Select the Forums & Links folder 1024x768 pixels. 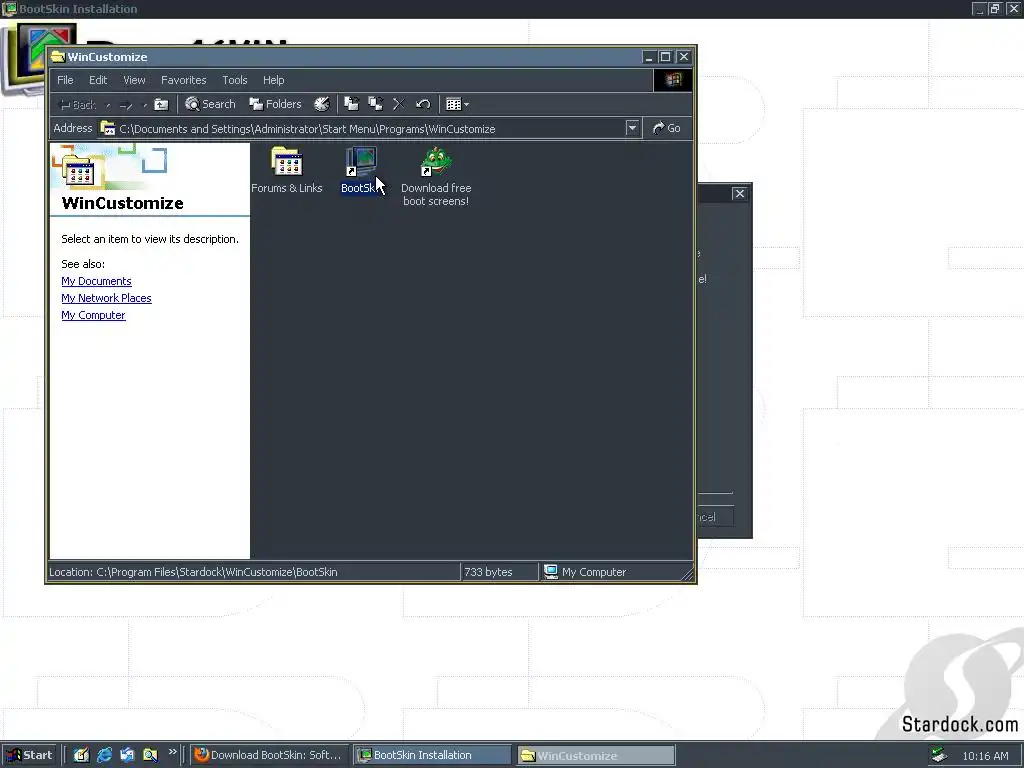[x=287, y=170]
